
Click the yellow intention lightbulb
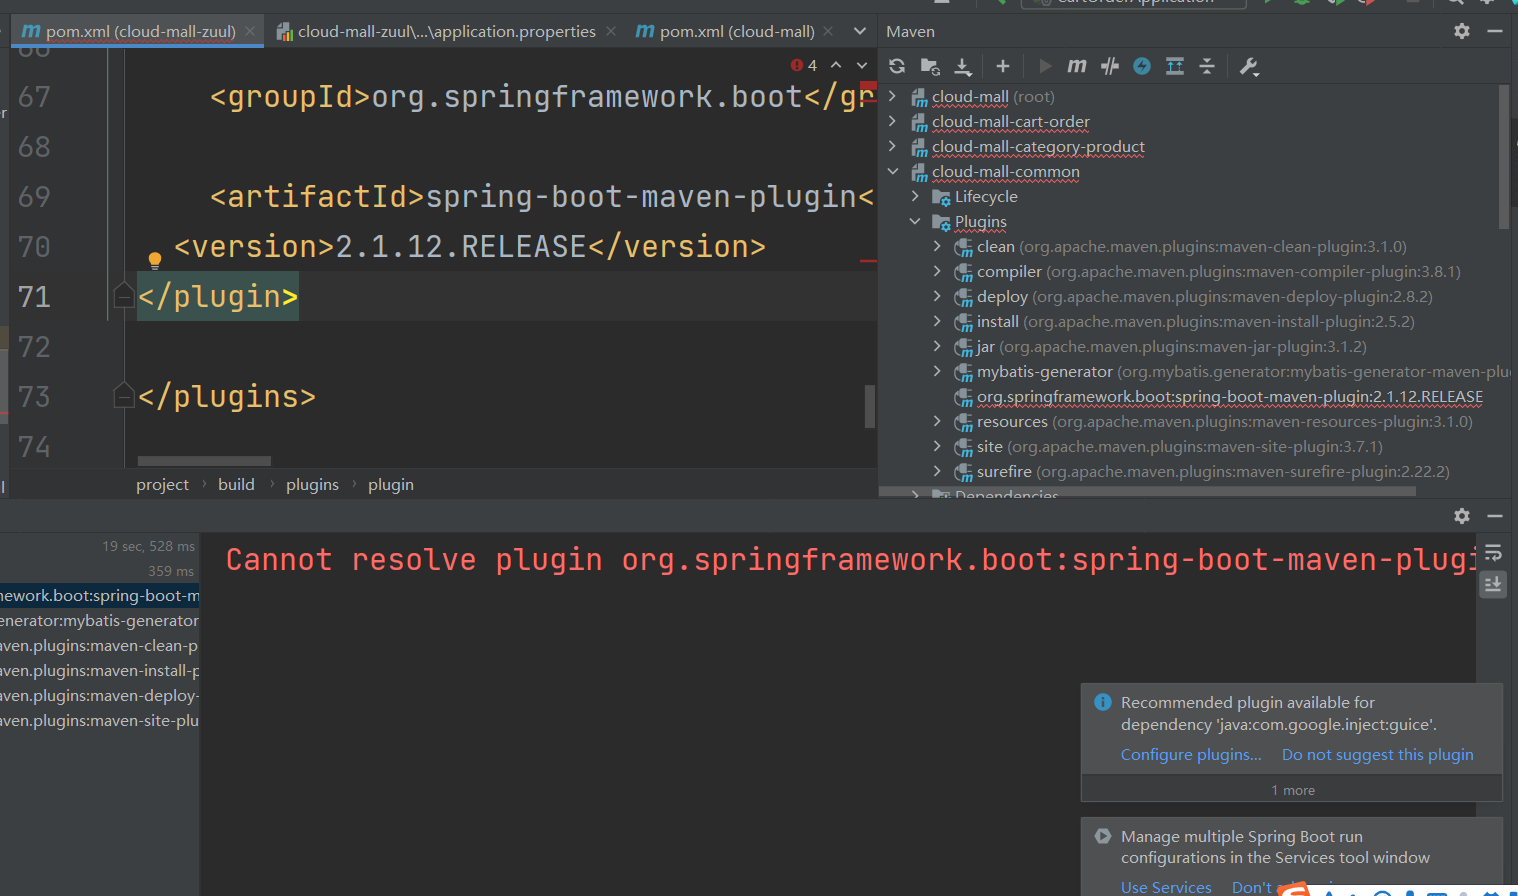click(155, 261)
